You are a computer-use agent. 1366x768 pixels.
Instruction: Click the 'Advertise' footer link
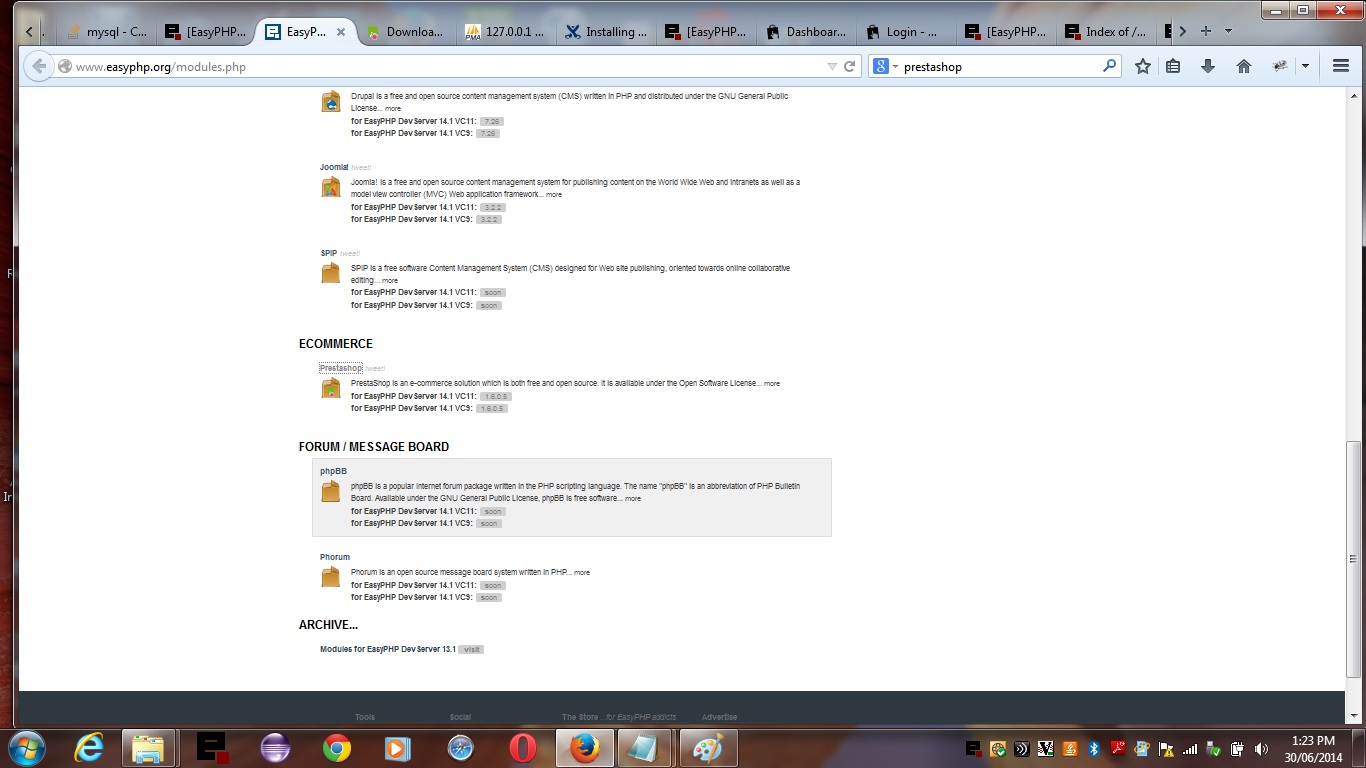tap(719, 717)
